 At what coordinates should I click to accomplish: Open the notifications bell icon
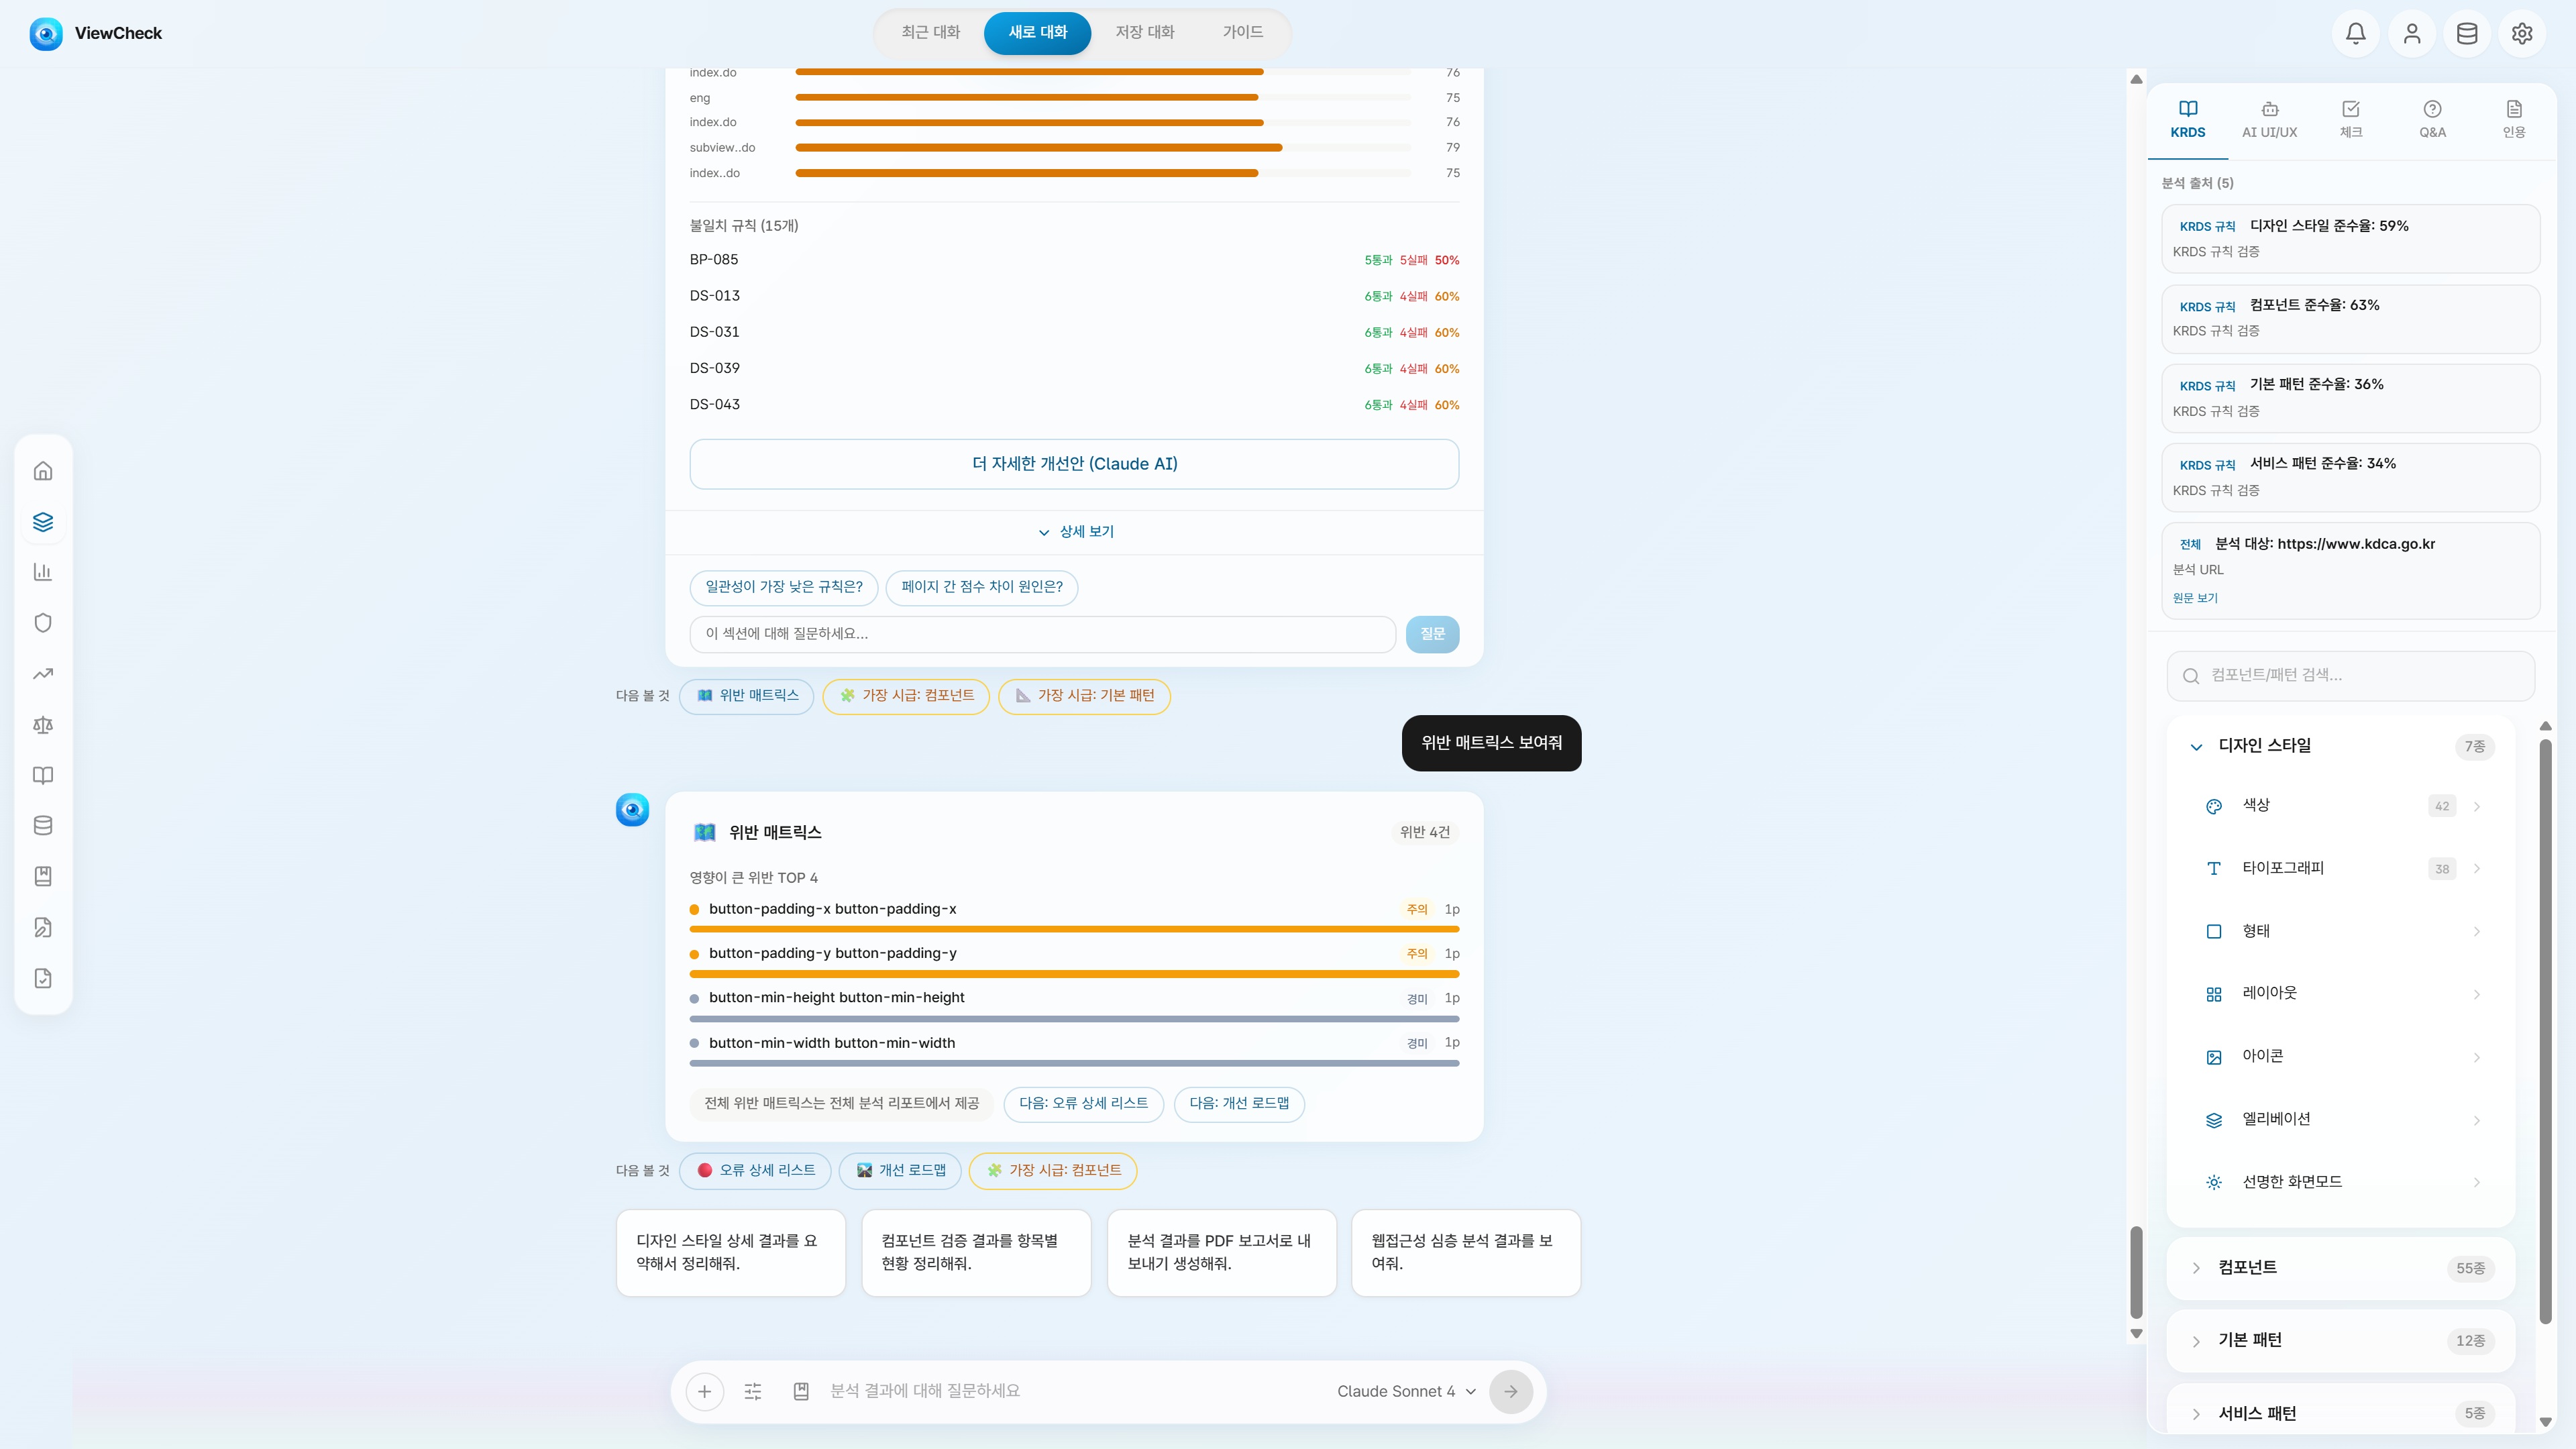coord(2356,33)
